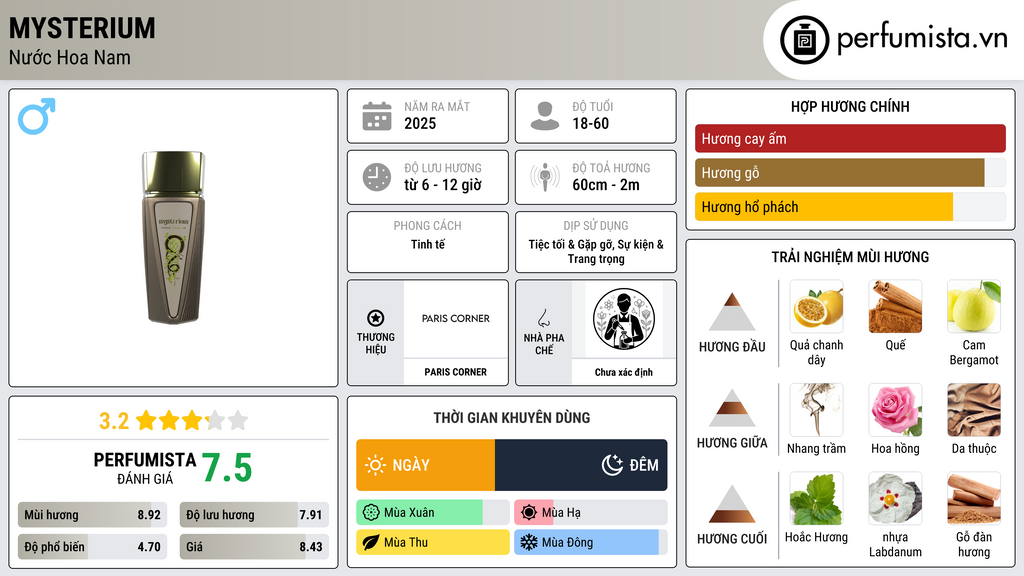Click the blue Mùa Đông season bar

586,542
